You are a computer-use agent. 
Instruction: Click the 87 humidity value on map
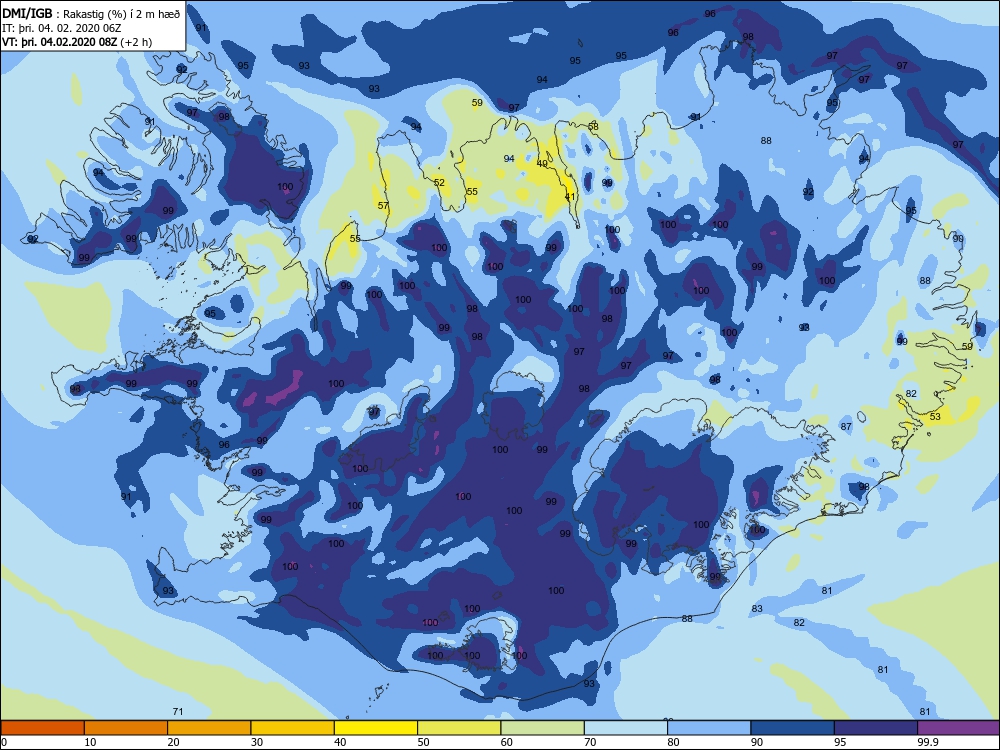[x=846, y=427]
